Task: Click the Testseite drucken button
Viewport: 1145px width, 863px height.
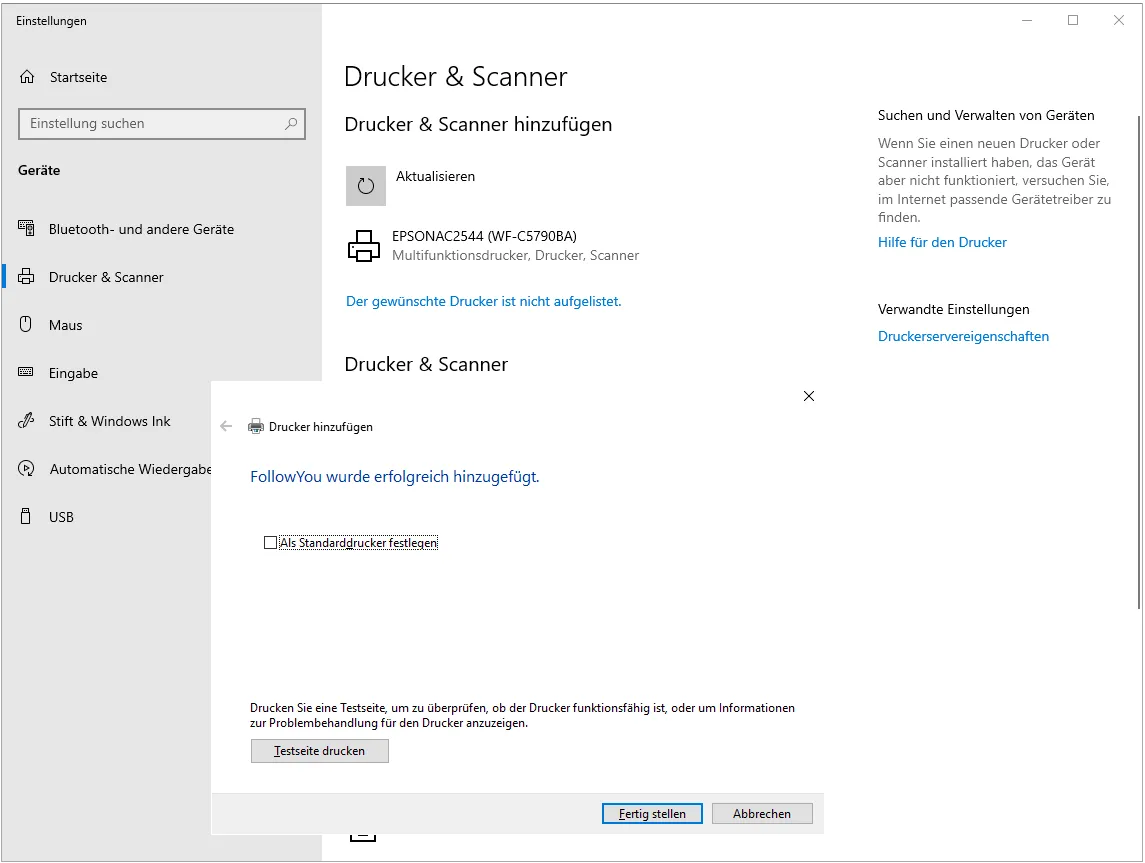Action: (320, 751)
